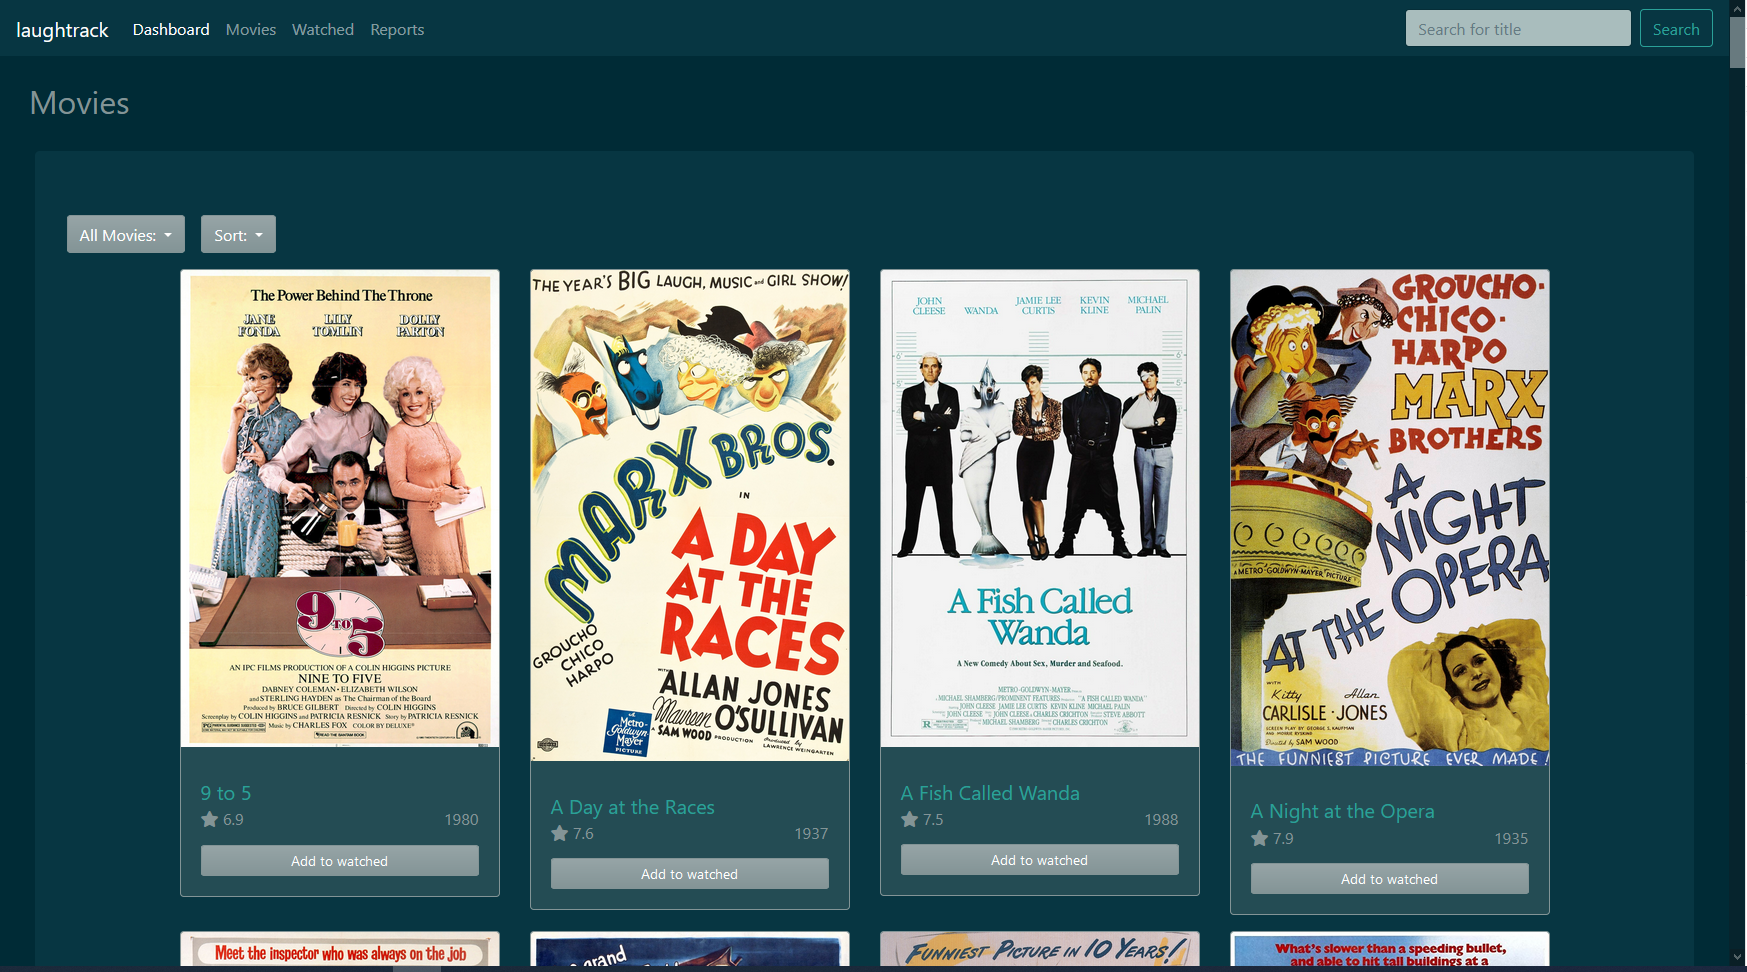Open the Dashboard nav item
This screenshot has height=972, width=1747.
point(171,30)
